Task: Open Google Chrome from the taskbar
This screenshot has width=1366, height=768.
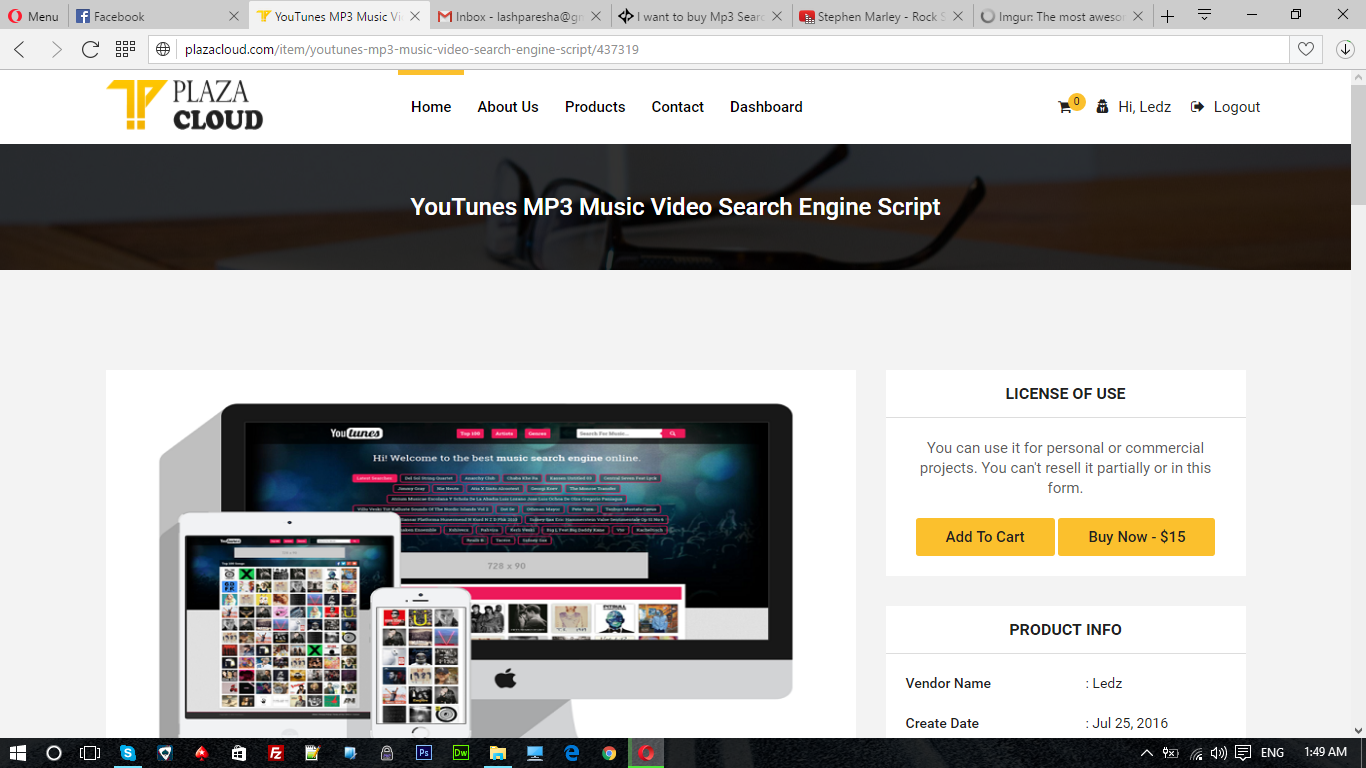Action: (609, 753)
